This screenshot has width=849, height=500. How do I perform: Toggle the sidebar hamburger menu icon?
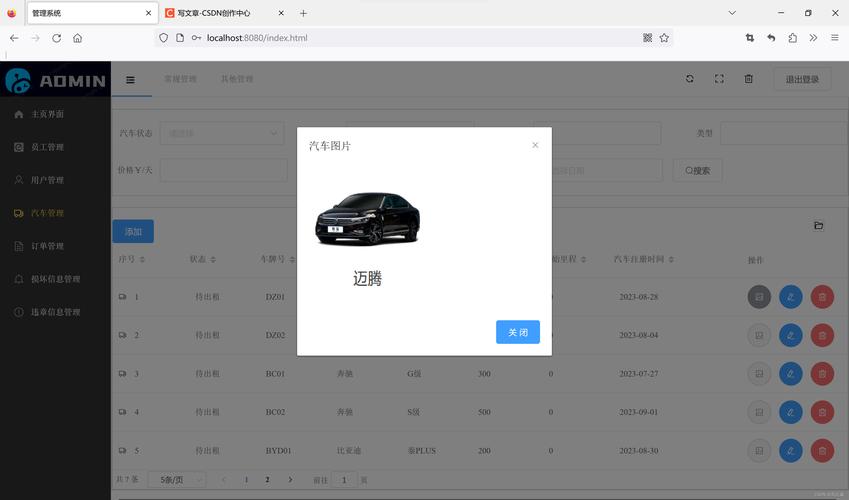[130, 80]
